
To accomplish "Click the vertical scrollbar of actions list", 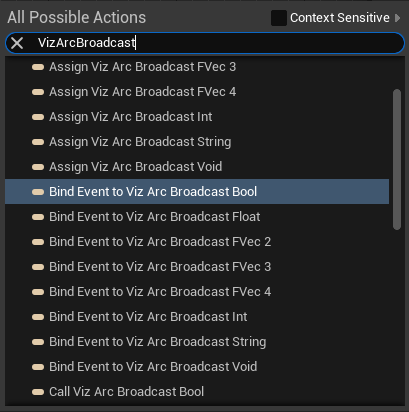I will 397,159.
